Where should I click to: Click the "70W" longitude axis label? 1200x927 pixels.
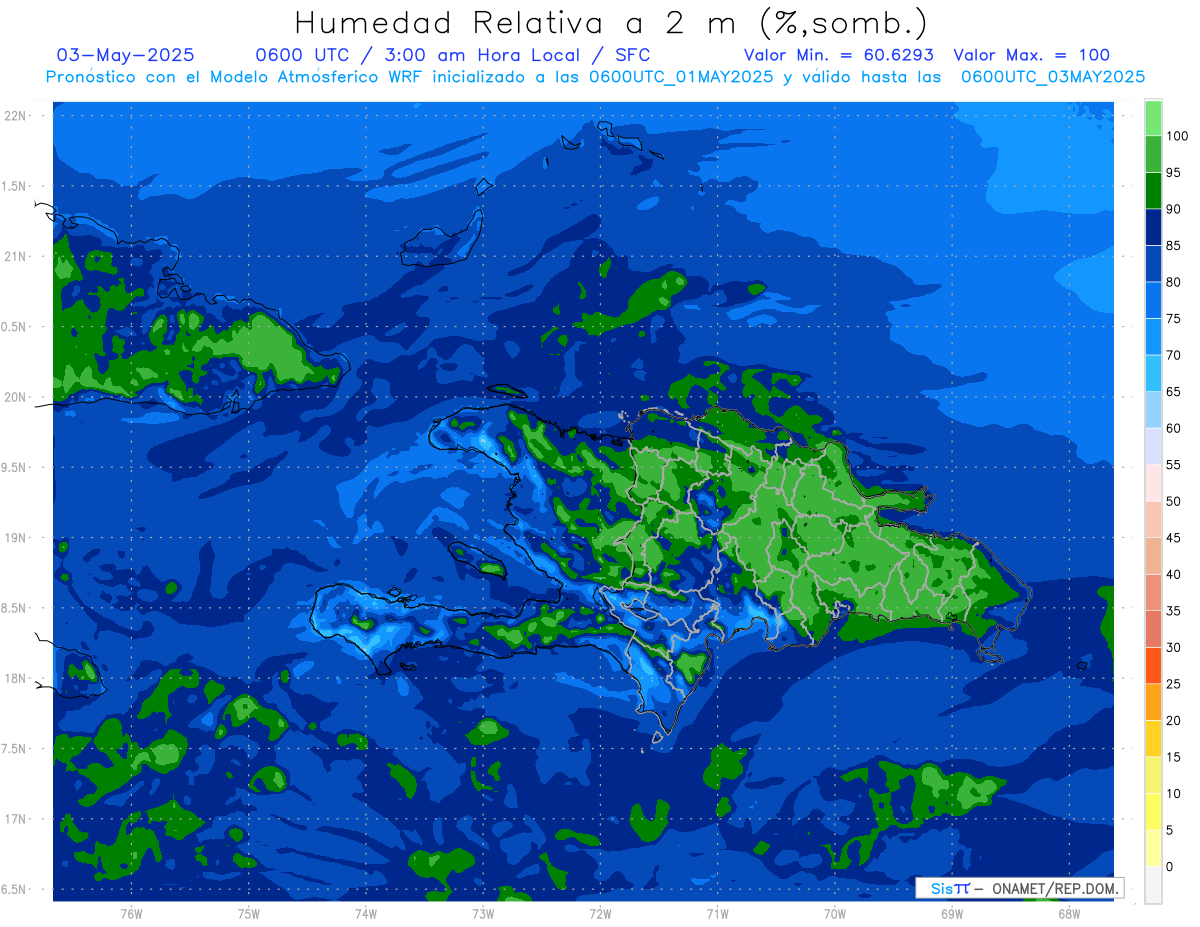coord(835,914)
